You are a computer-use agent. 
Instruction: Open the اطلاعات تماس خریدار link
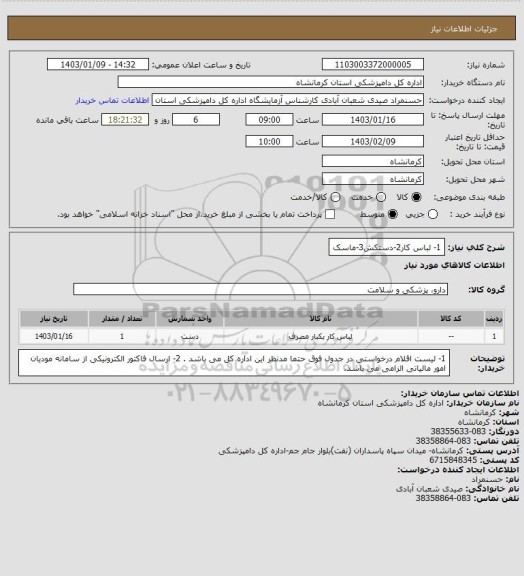(112, 100)
